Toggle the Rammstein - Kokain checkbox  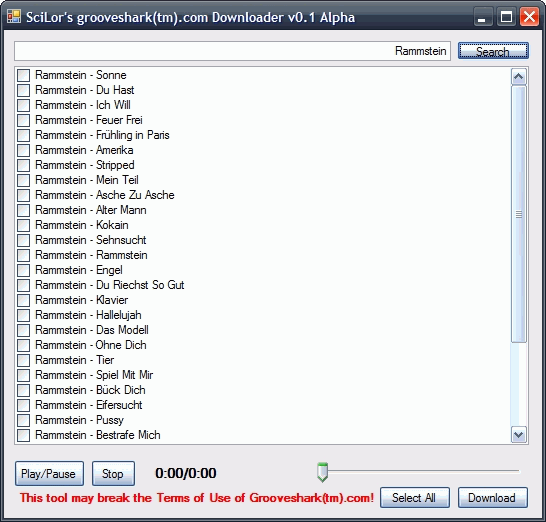tap(23, 225)
